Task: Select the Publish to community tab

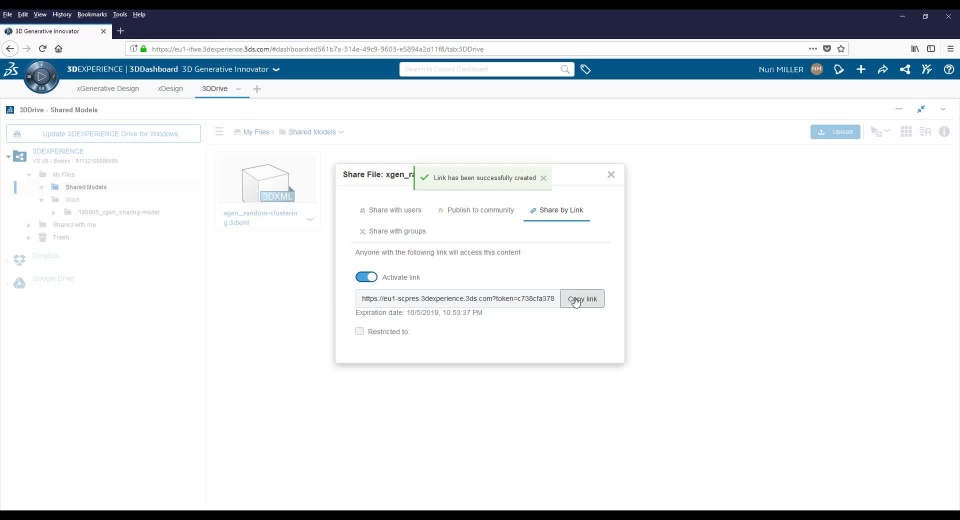Action: click(476, 210)
